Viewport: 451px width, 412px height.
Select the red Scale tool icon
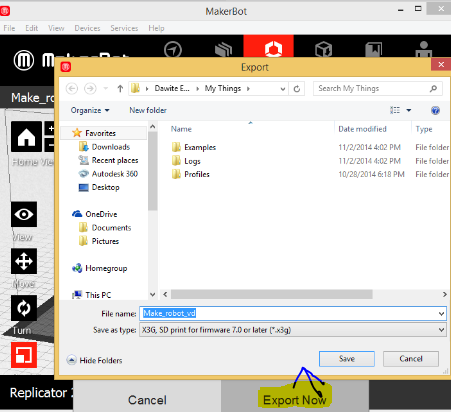pos(24,355)
